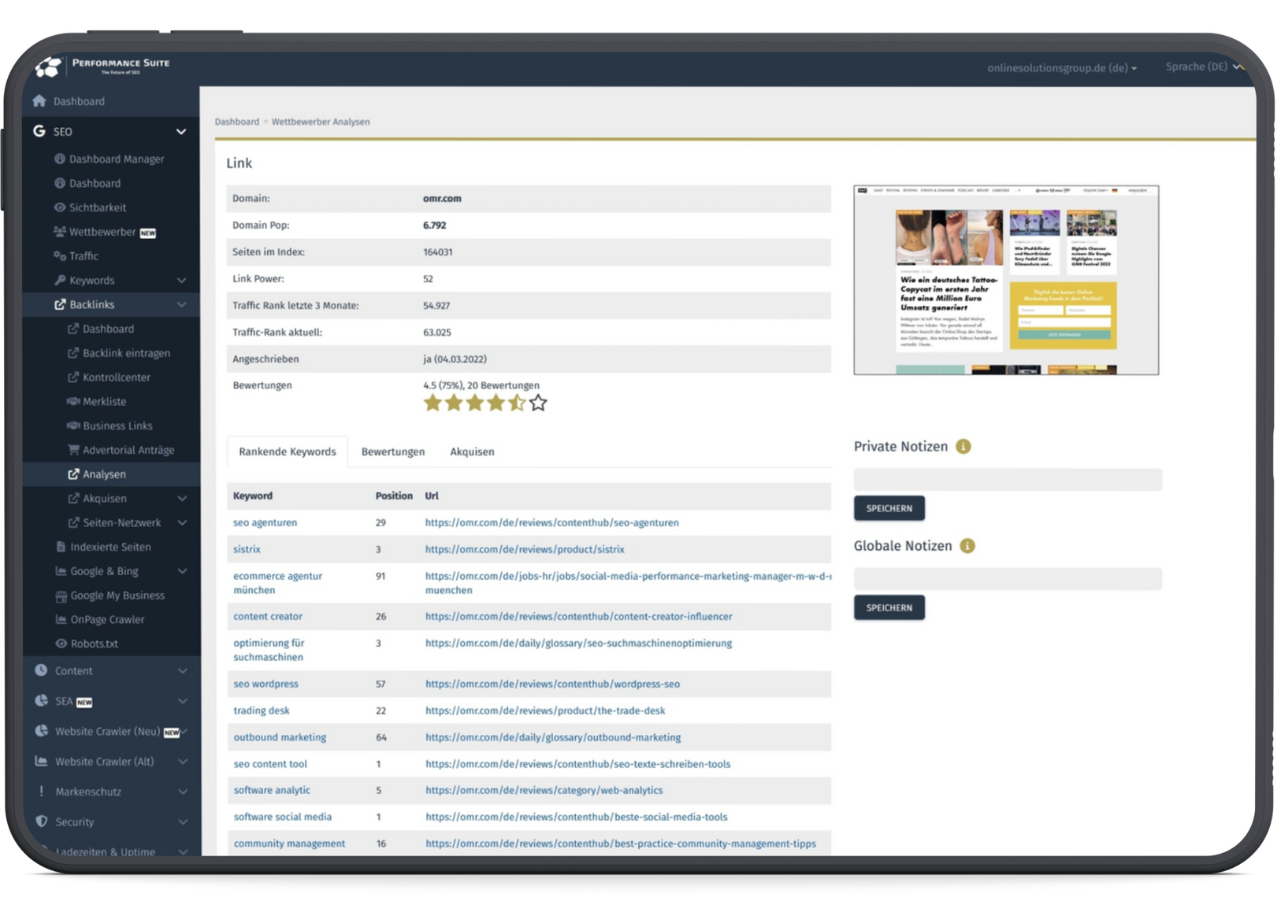The height and width of the screenshot is (924, 1280).
Task: Click the Robots.txt eye icon
Action: coord(61,644)
